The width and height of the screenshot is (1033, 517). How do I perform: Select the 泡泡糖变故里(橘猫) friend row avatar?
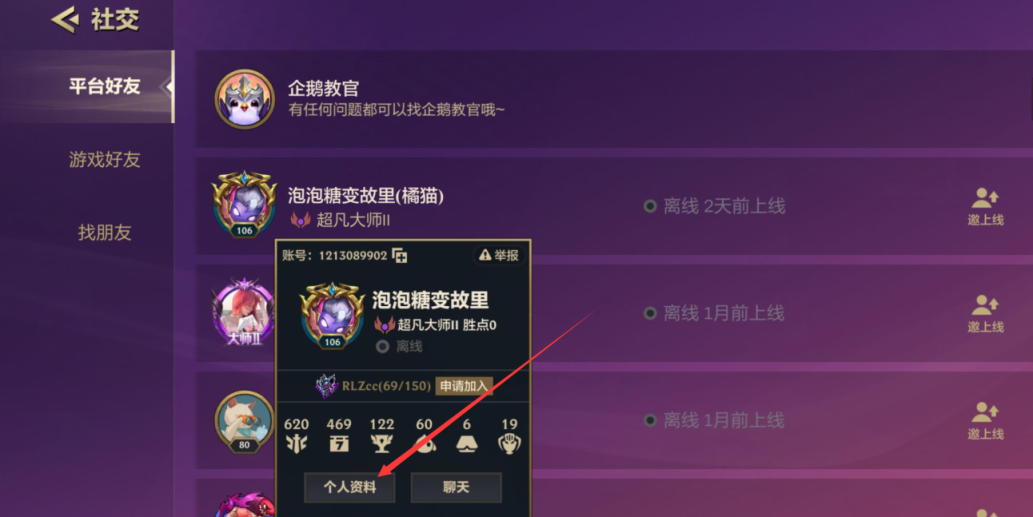pyautogui.click(x=244, y=204)
